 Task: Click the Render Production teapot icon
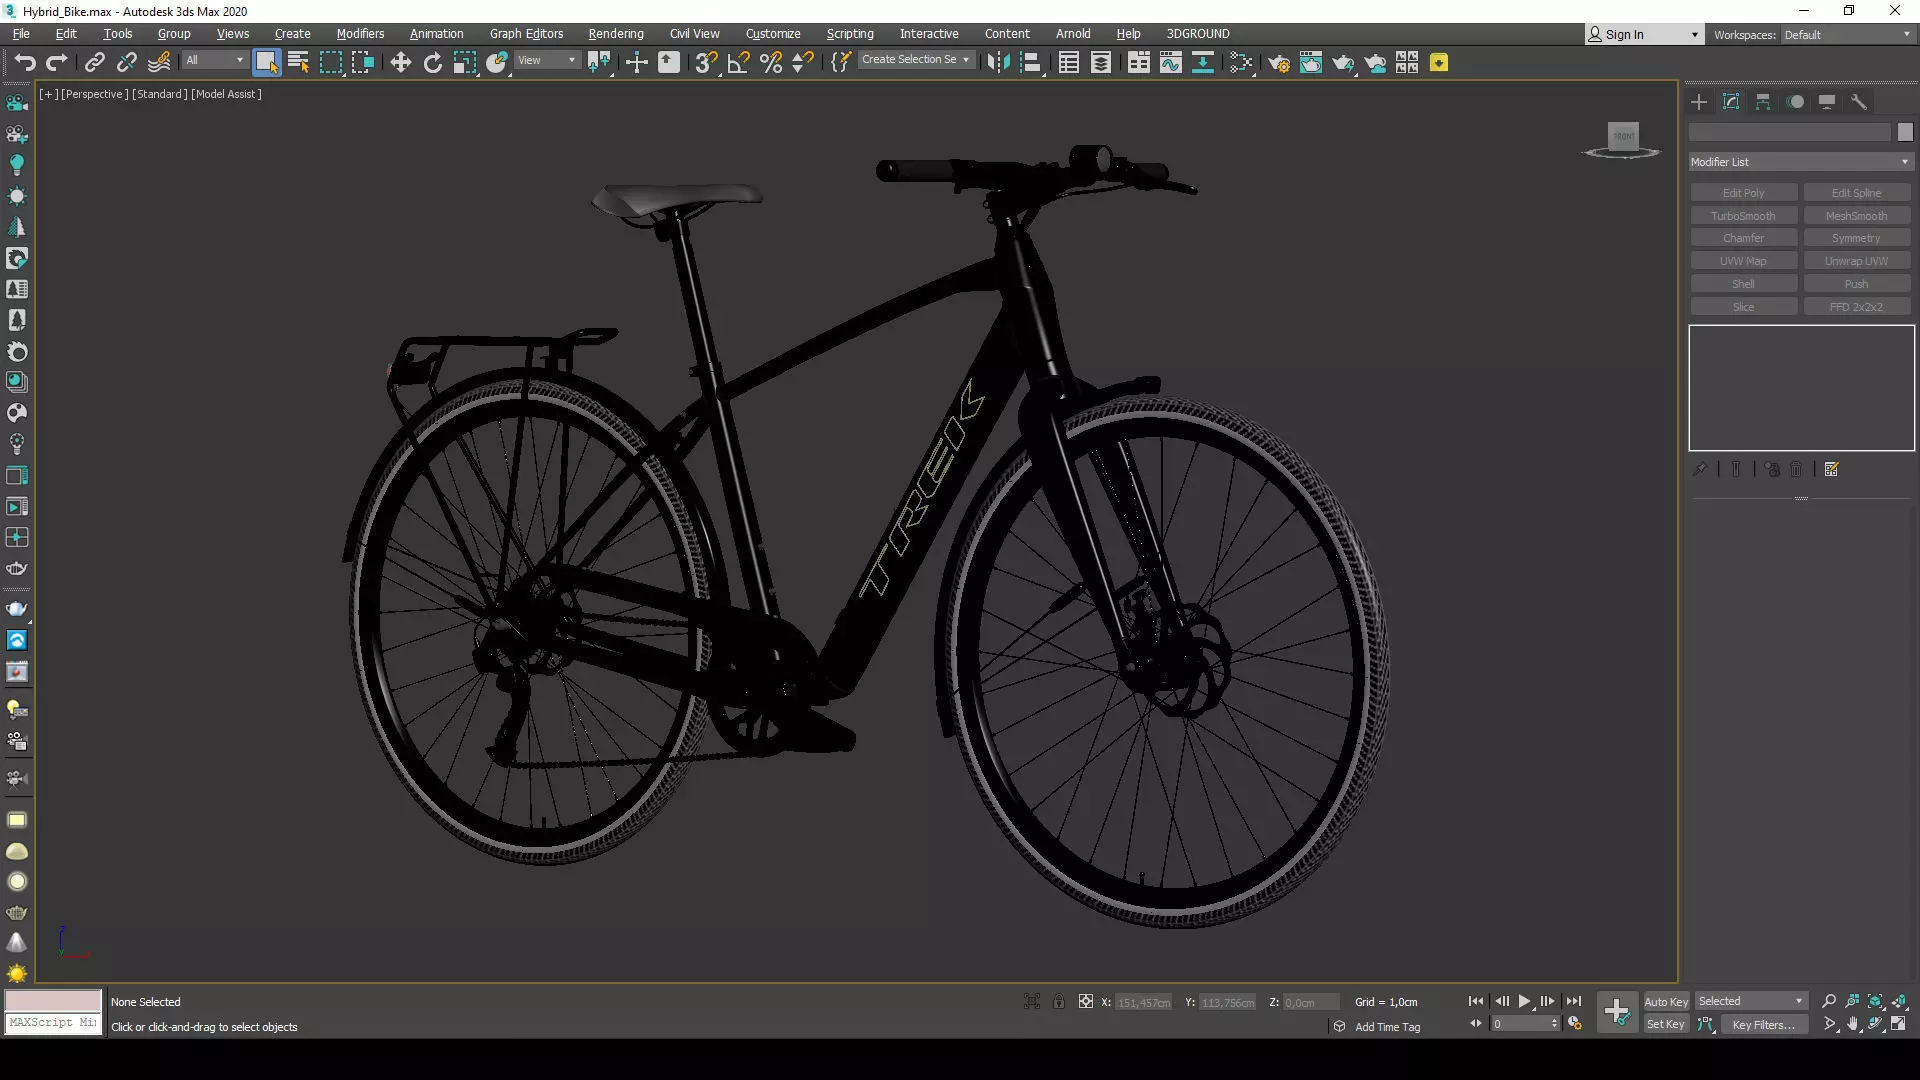(x=1343, y=63)
